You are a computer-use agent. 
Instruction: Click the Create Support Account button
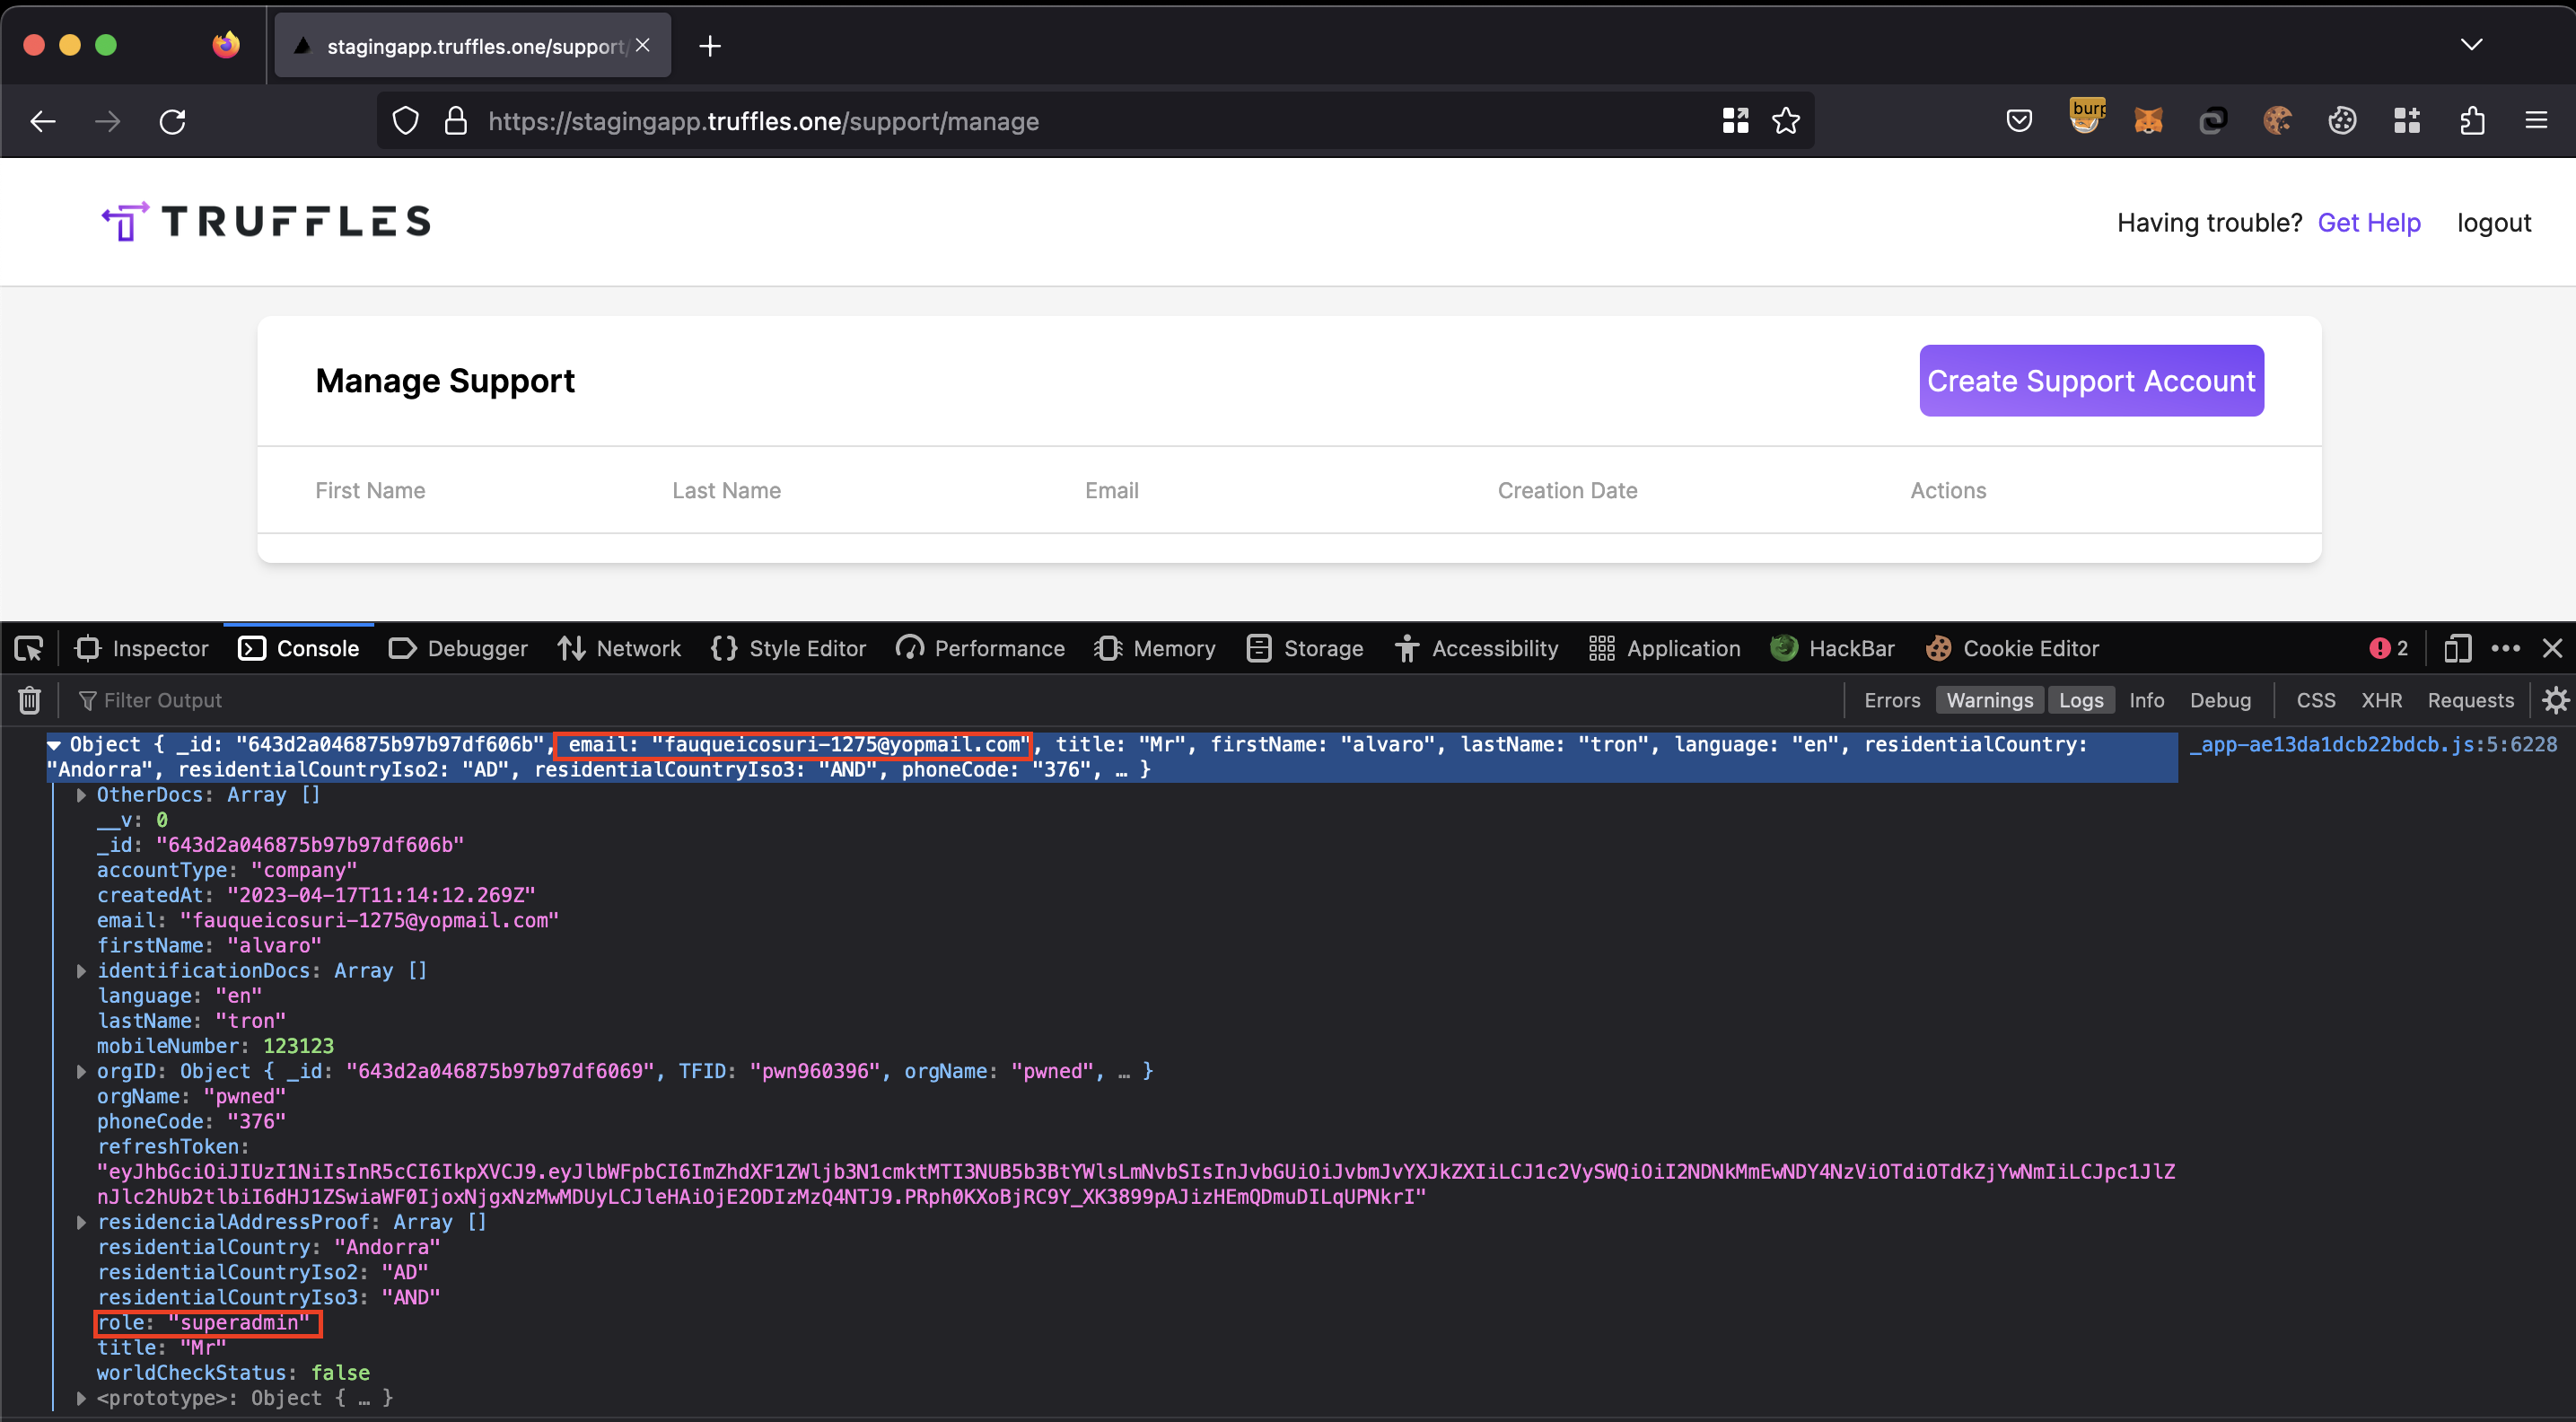[2091, 380]
